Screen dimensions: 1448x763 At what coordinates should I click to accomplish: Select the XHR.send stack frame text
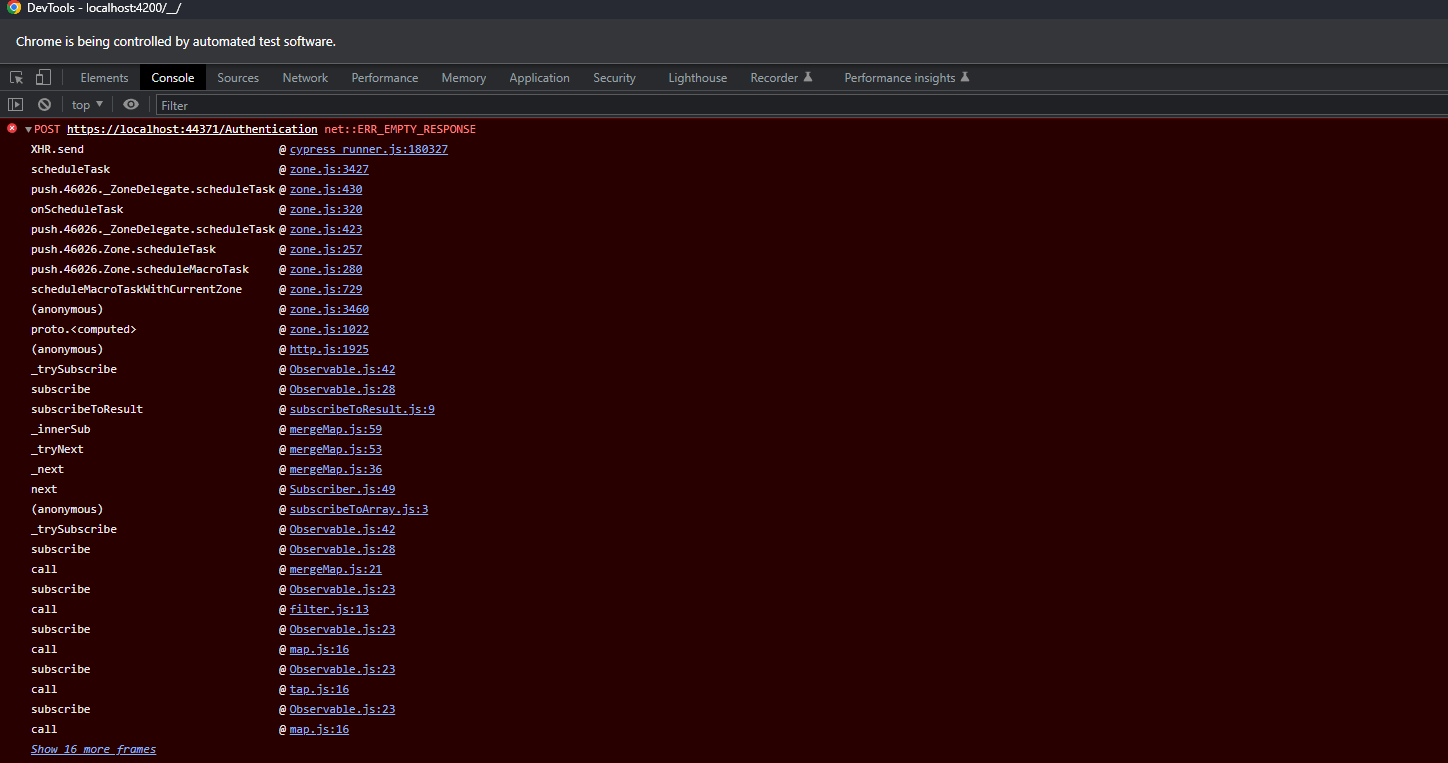tap(57, 149)
